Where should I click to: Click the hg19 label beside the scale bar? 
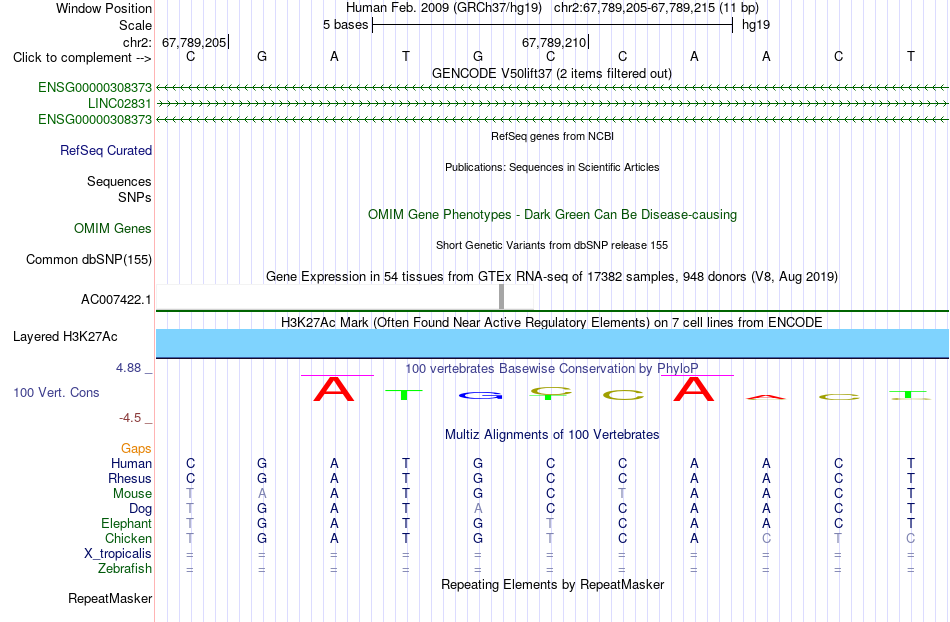[x=756, y=25]
